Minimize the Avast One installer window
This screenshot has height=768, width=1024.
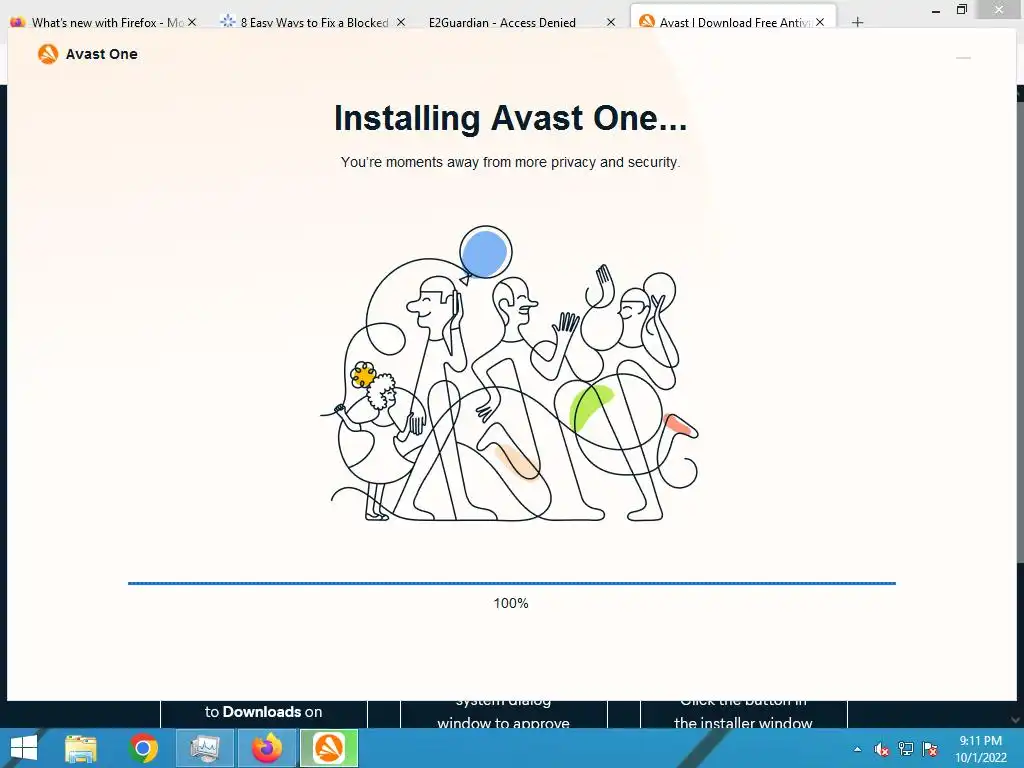[x=963, y=58]
